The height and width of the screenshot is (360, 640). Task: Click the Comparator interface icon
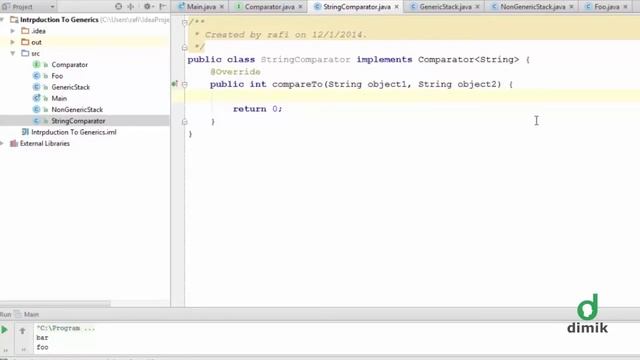(x=36, y=64)
